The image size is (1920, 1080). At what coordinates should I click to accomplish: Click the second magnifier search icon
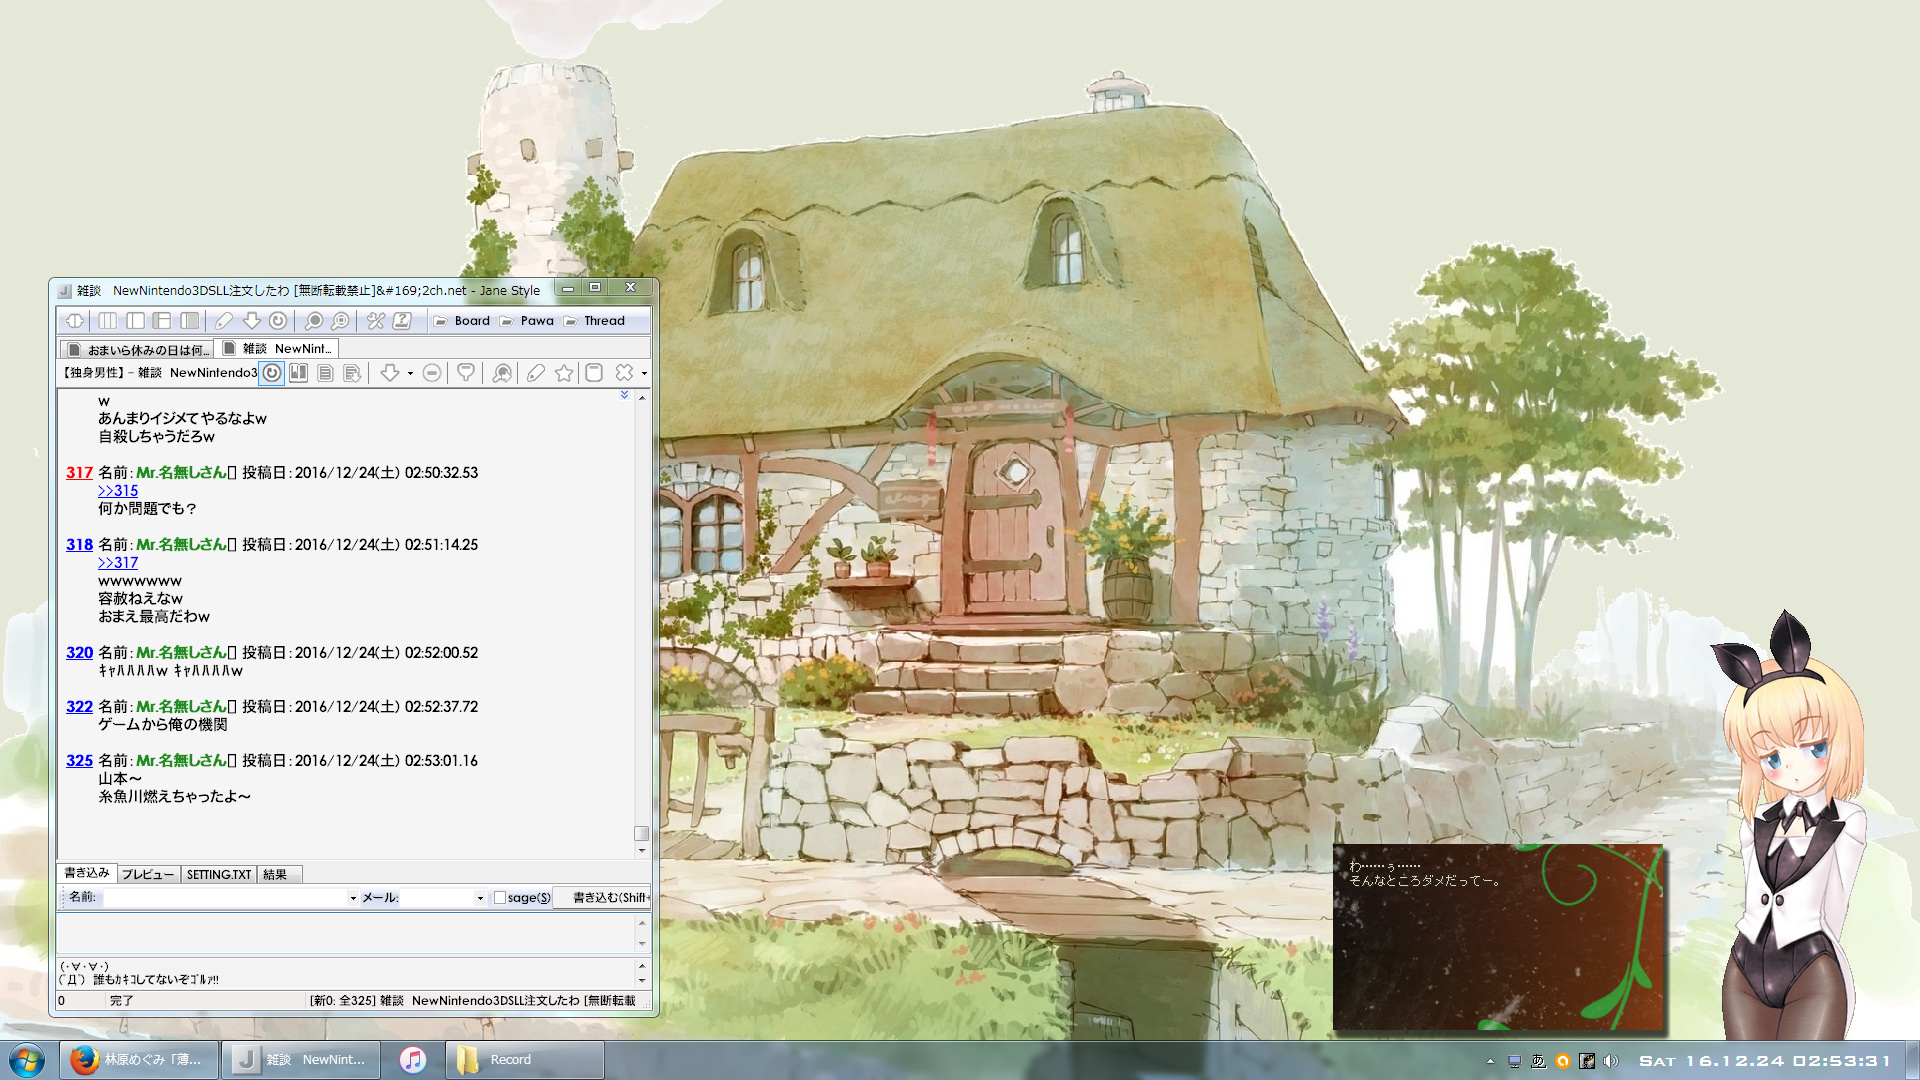click(340, 321)
